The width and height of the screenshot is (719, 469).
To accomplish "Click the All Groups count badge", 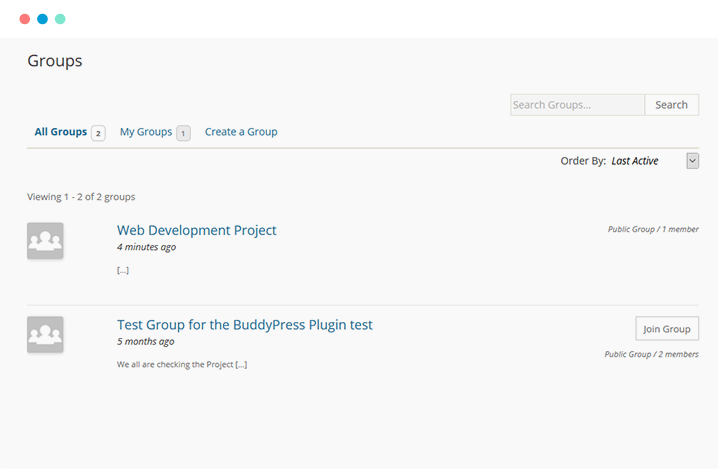I will tap(98, 133).
